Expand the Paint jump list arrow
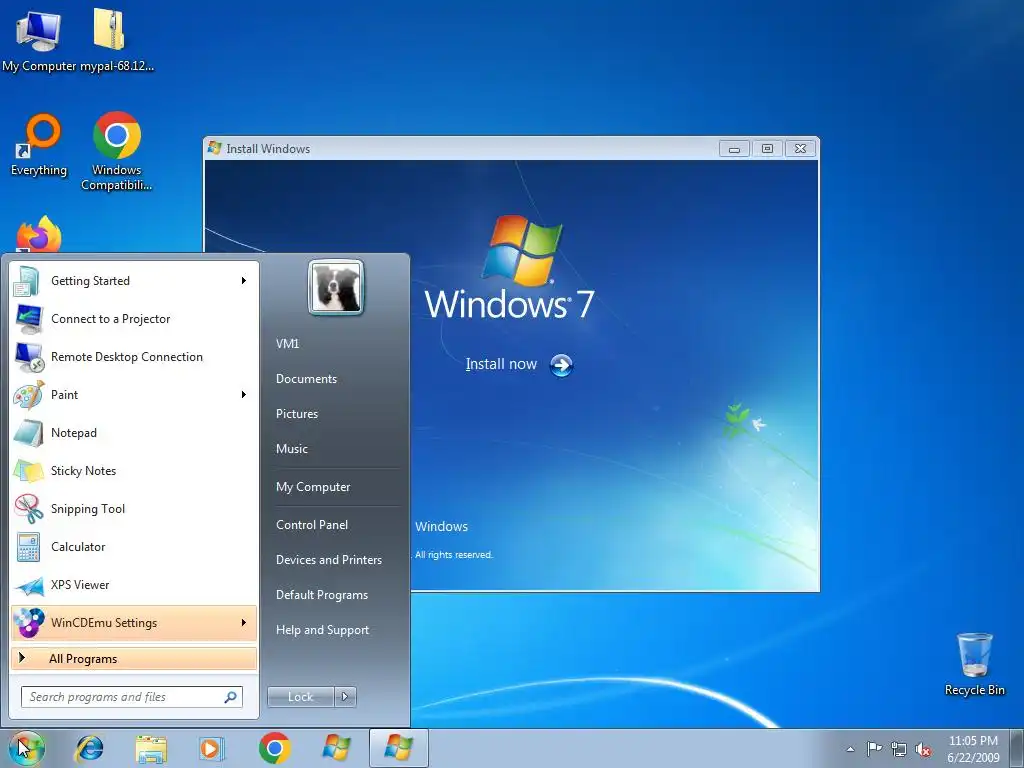Viewport: 1024px width, 768px height. (x=244, y=394)
